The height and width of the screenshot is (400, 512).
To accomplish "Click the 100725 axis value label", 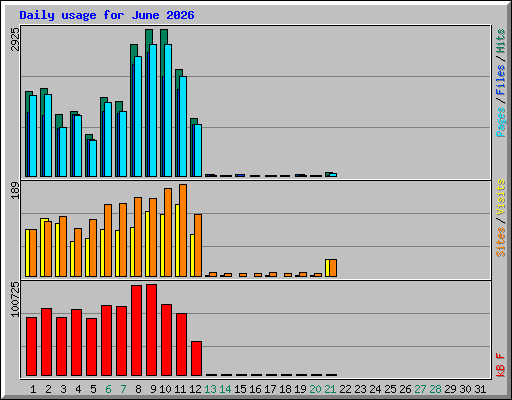I will [15, 299].
